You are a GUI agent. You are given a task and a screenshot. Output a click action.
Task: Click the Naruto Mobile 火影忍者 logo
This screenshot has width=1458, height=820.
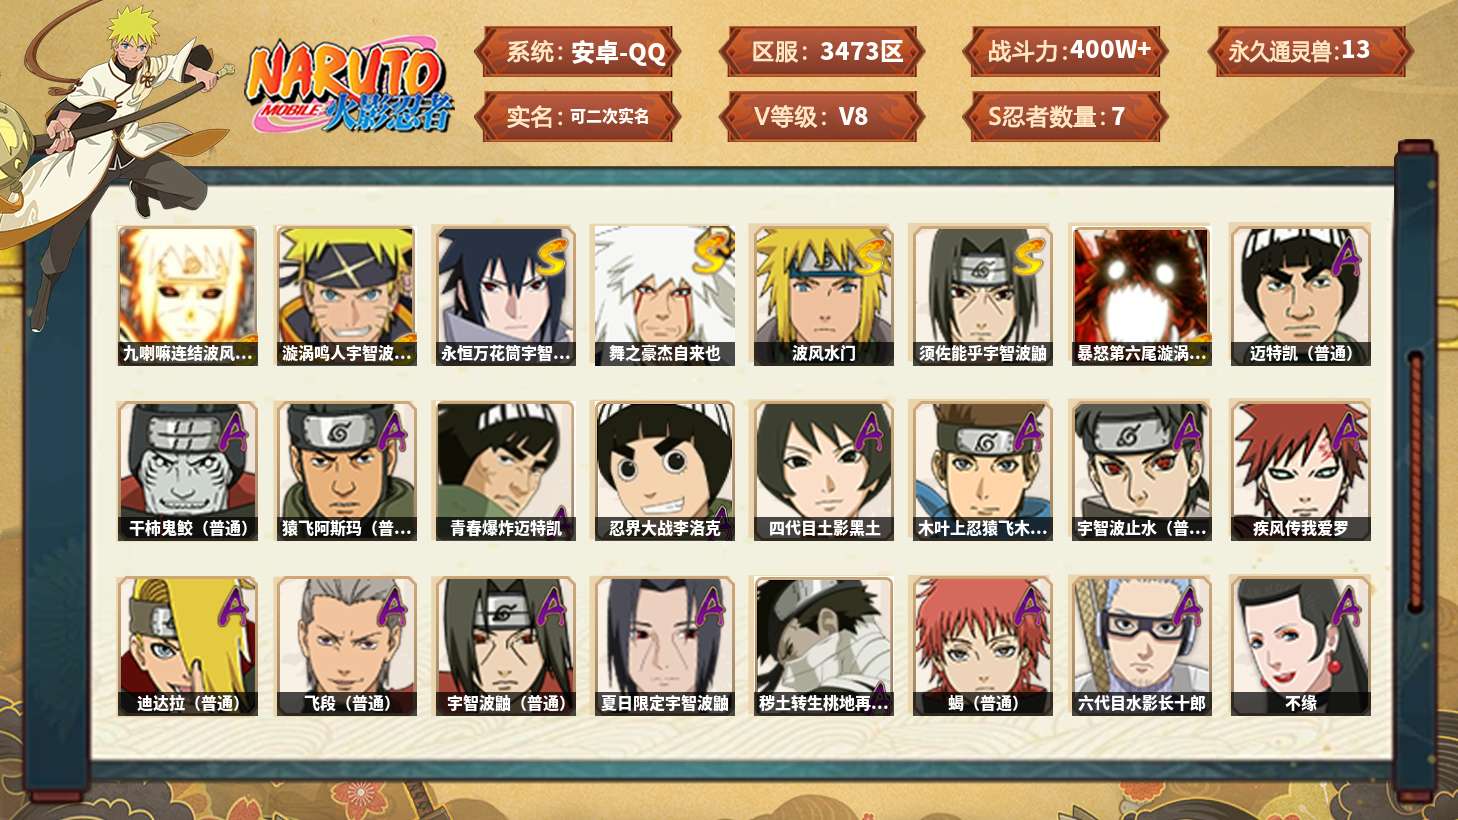tap(349, 87)
